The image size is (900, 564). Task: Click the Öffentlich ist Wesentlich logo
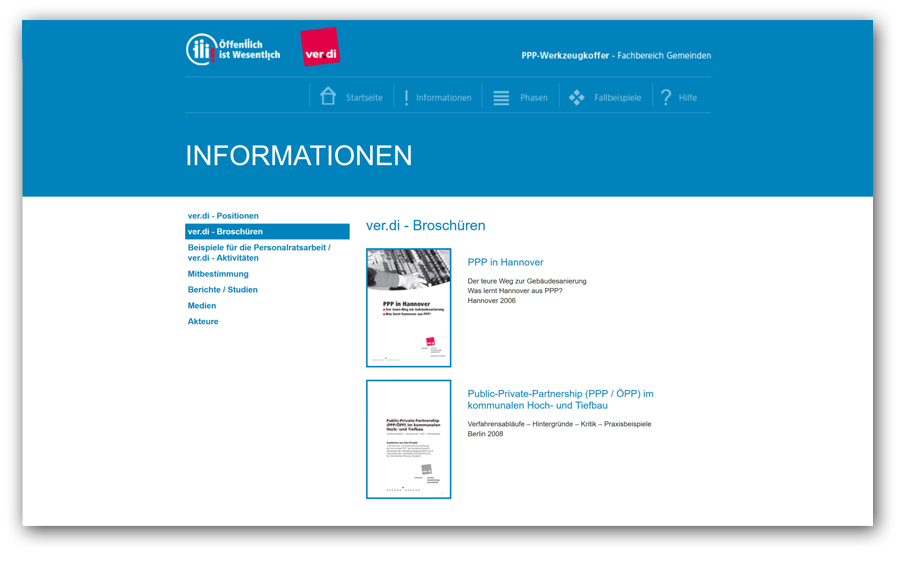(x=233, y=49)
